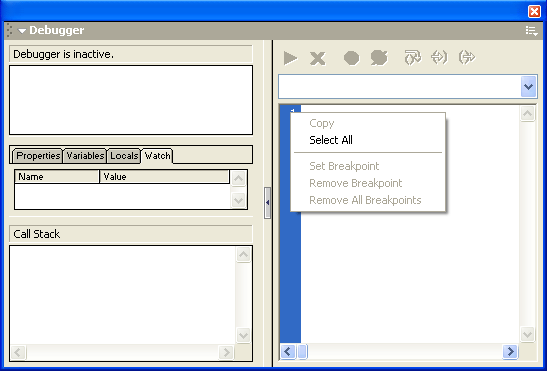
Task: Click code pane horizontal scrollbar right arrow
Action: pos(510,351)
